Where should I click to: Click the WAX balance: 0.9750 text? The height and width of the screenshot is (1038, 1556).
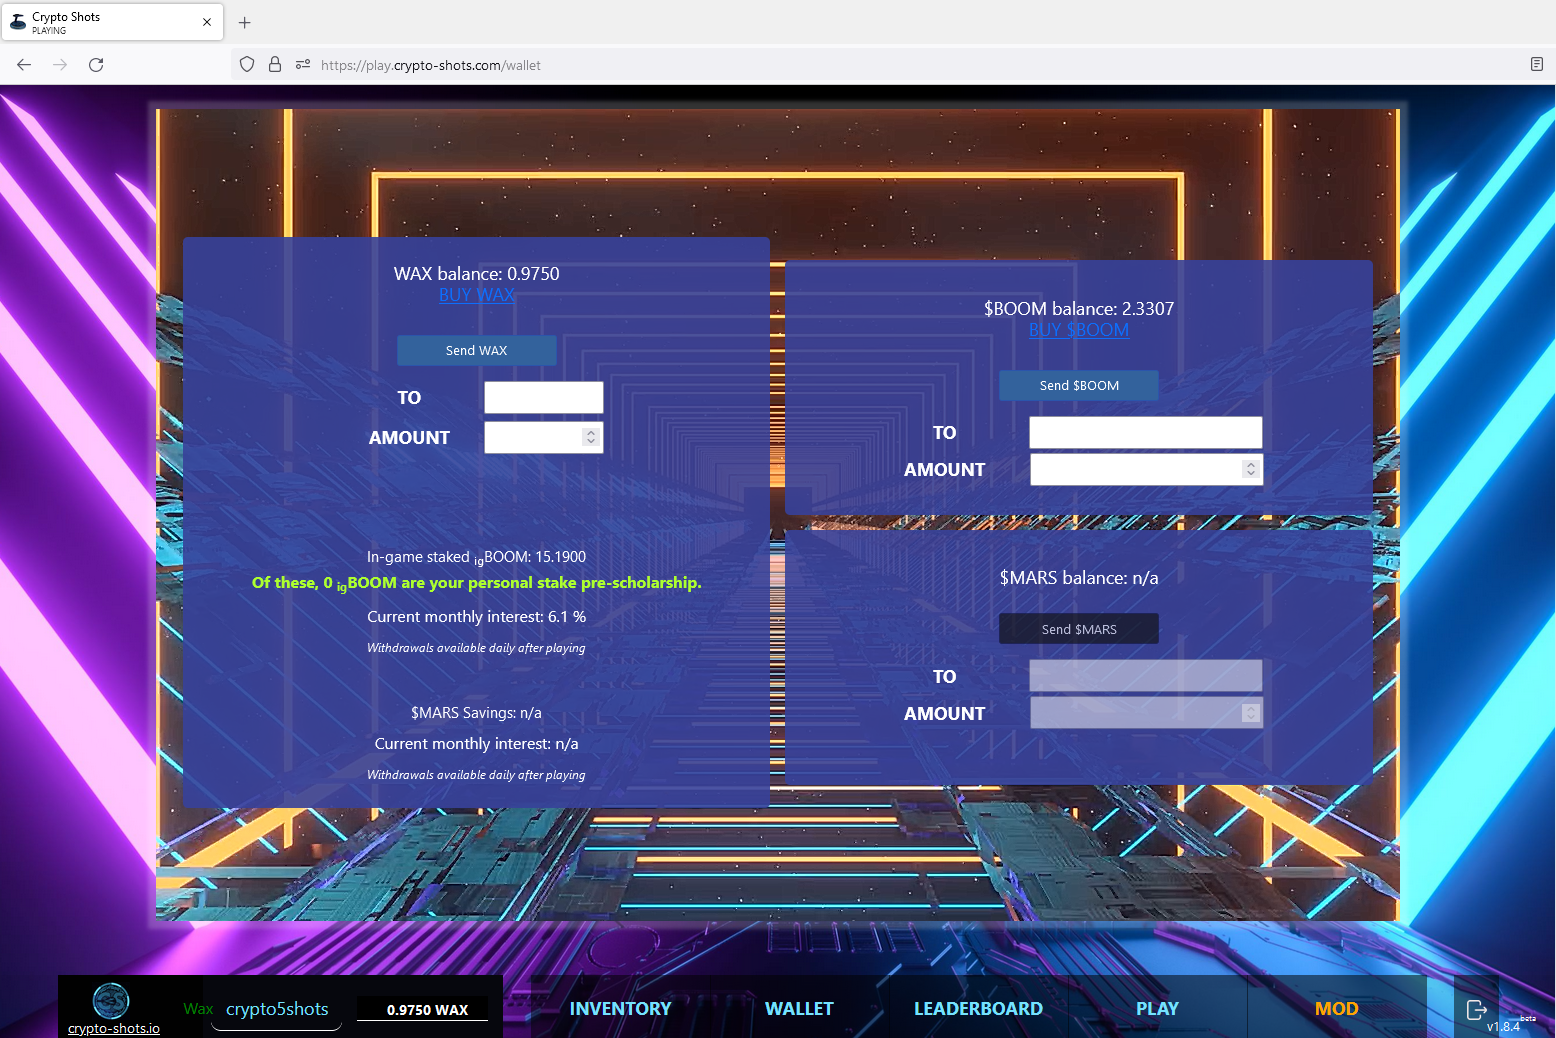(477, 274)
